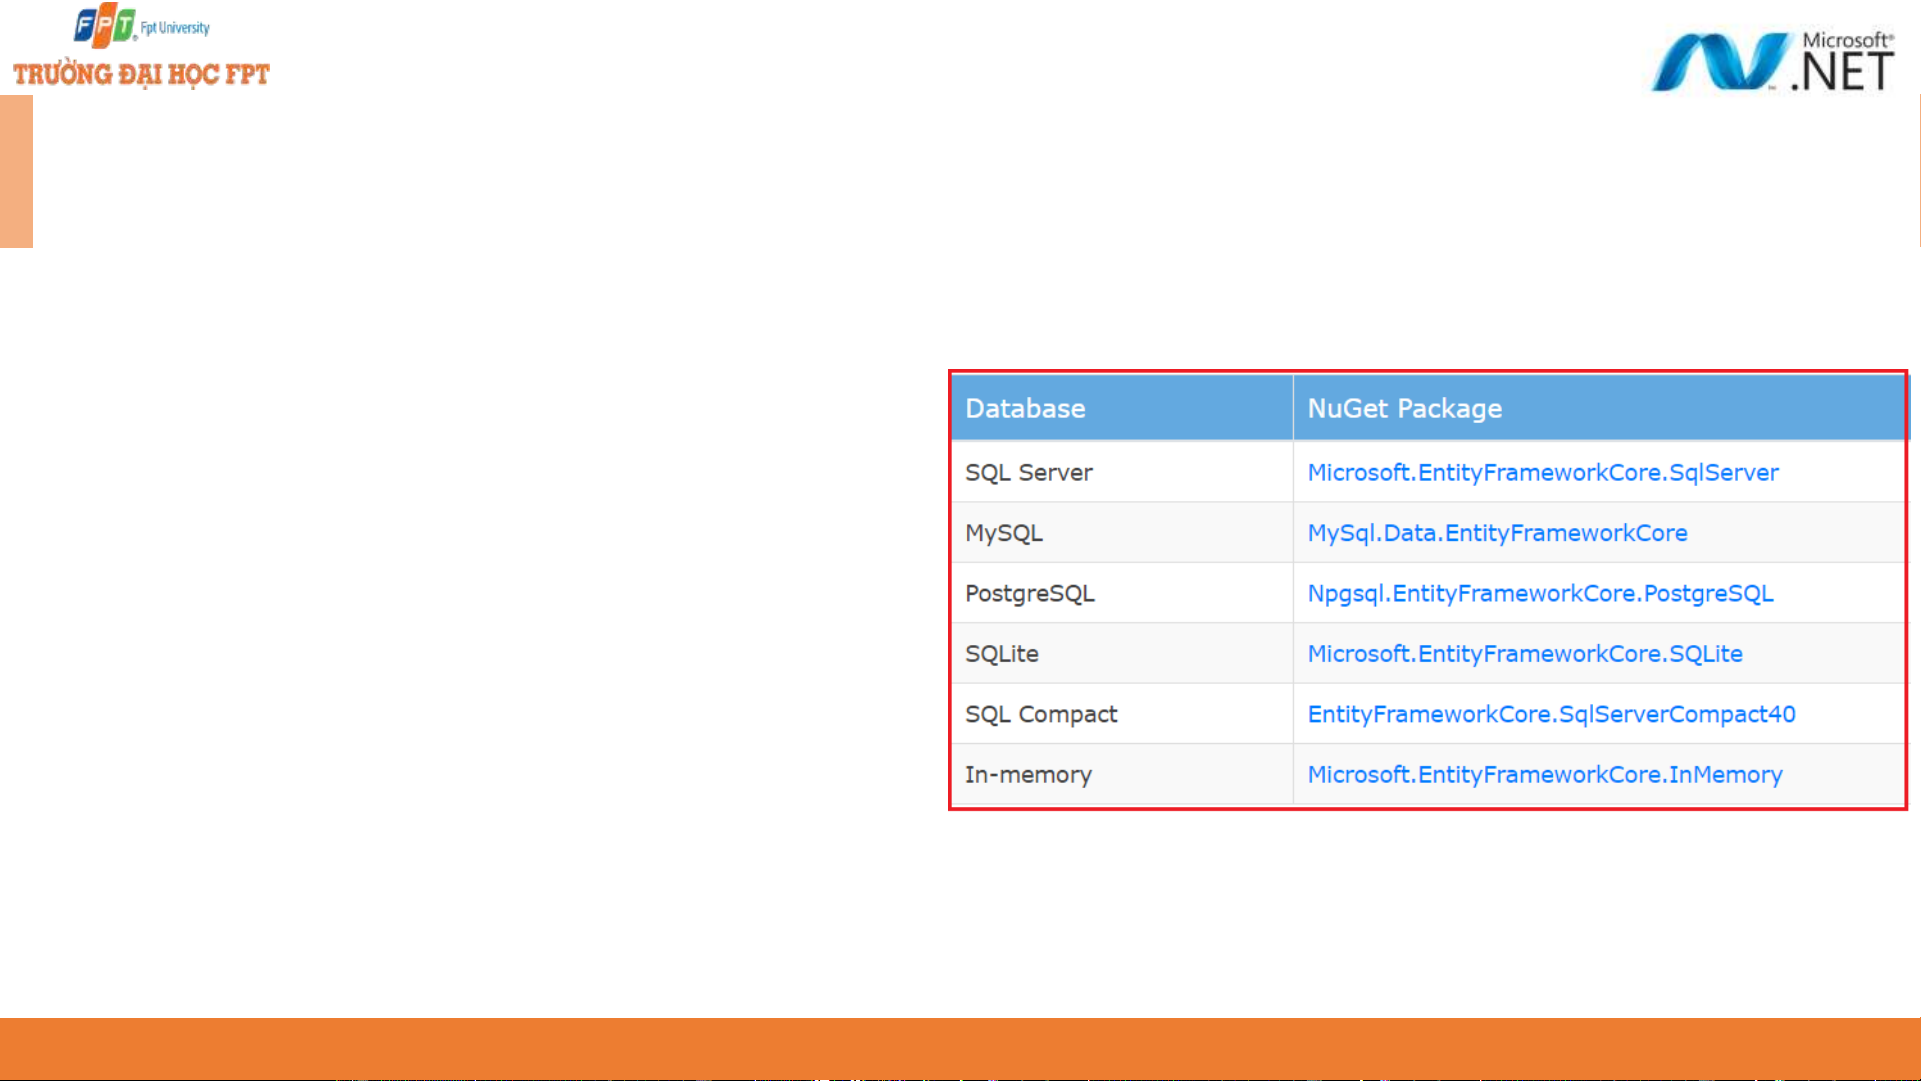This screenshot has height=1081, width=1921.
Task: Select the PostgreSQL table cell
Action: pos(1029,594)
